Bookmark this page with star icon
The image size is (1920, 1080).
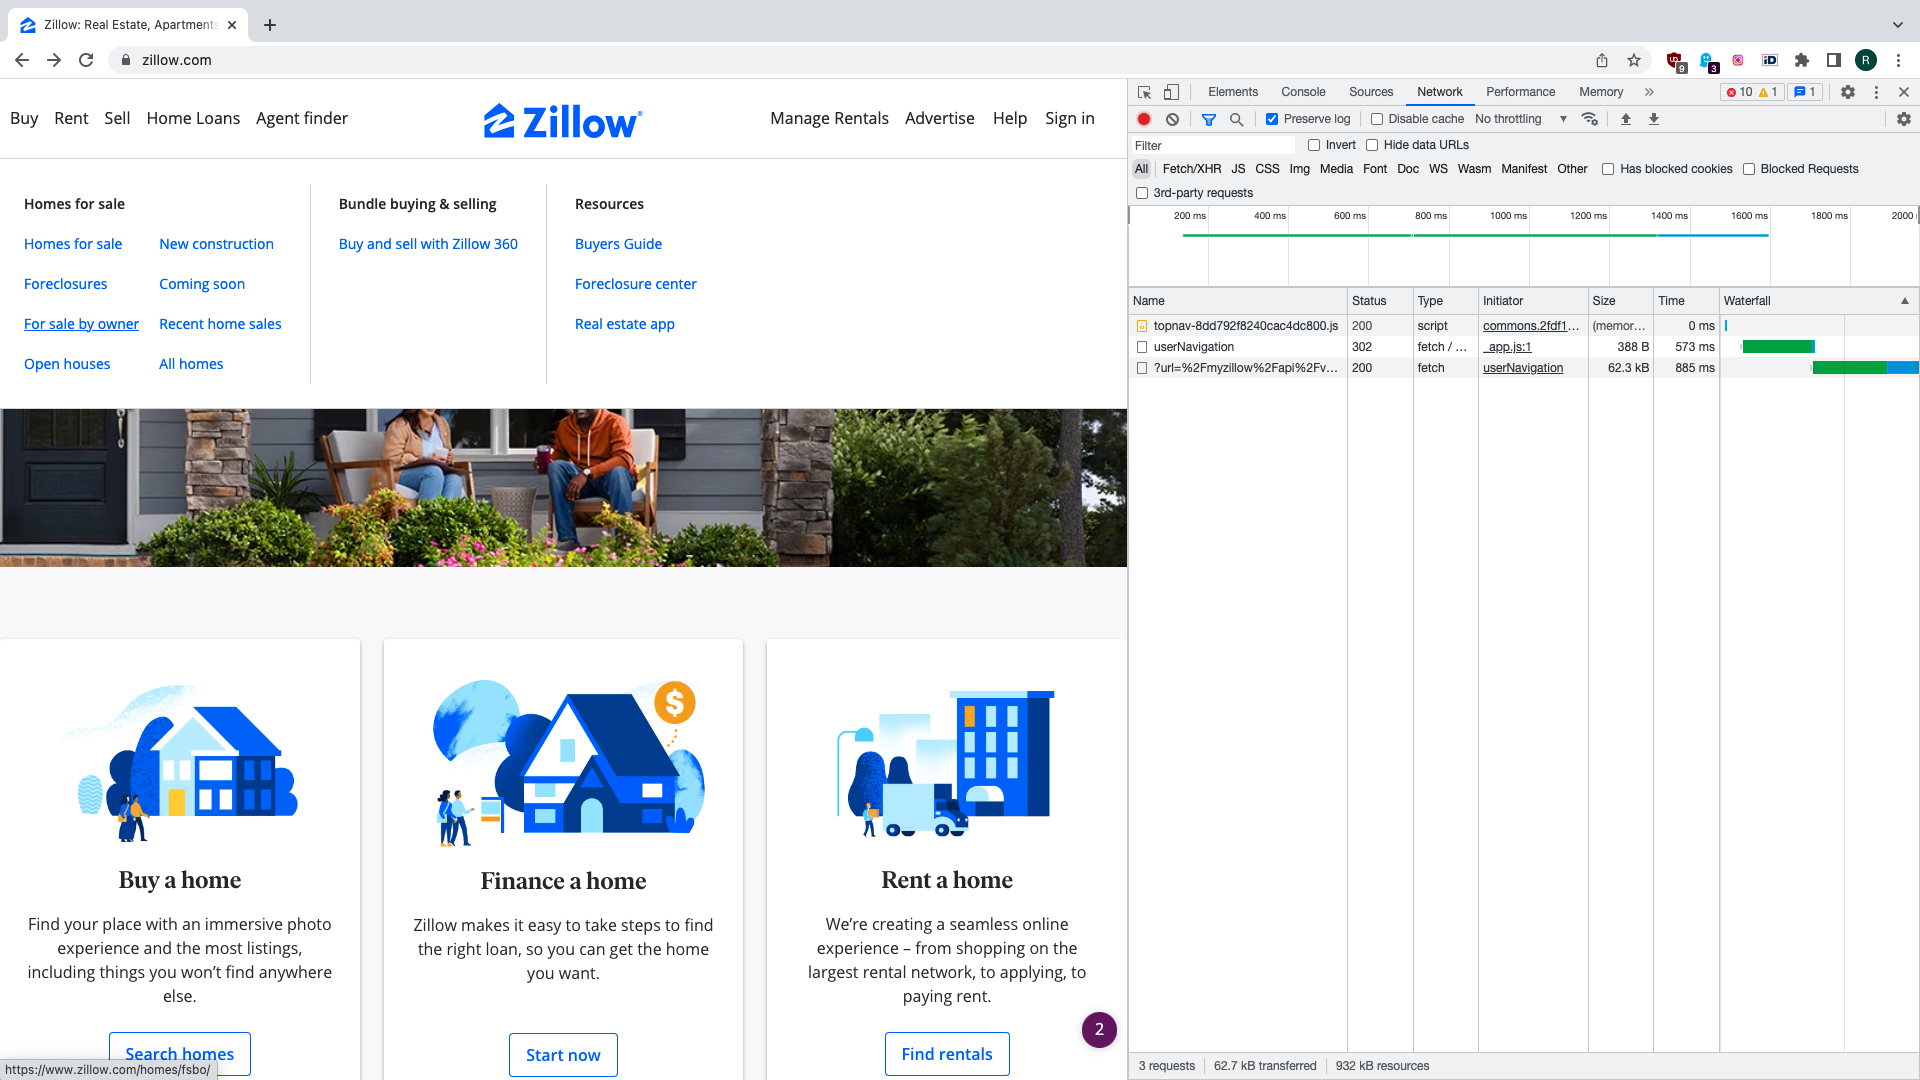(x=1634, y=60)
